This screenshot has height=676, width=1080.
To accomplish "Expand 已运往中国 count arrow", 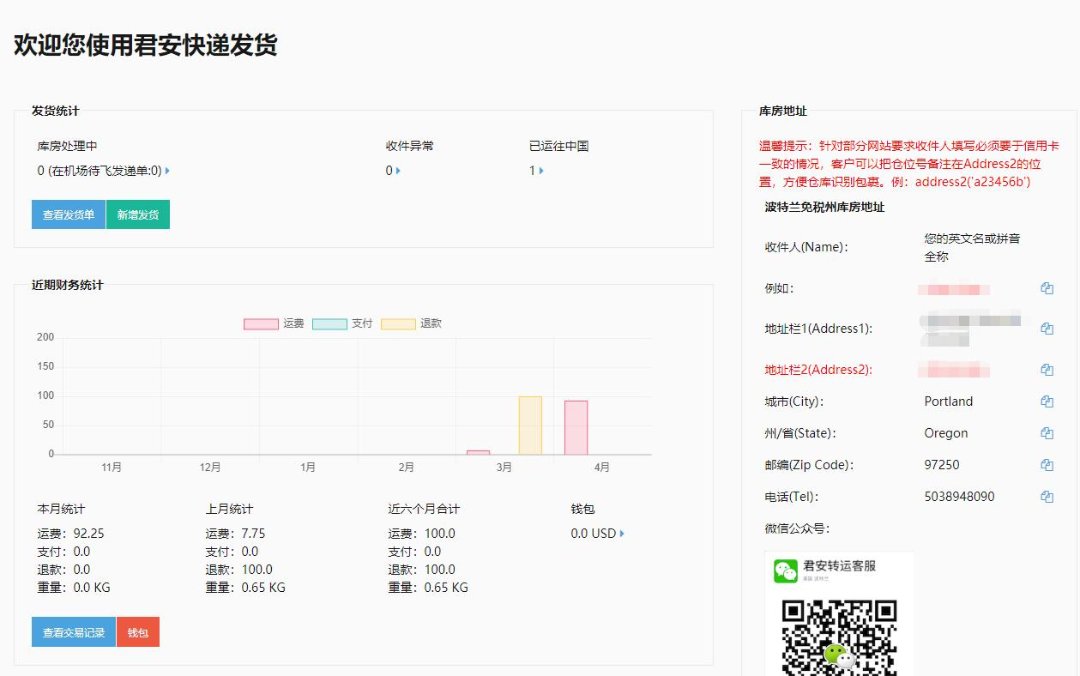I will coord(541,171).
